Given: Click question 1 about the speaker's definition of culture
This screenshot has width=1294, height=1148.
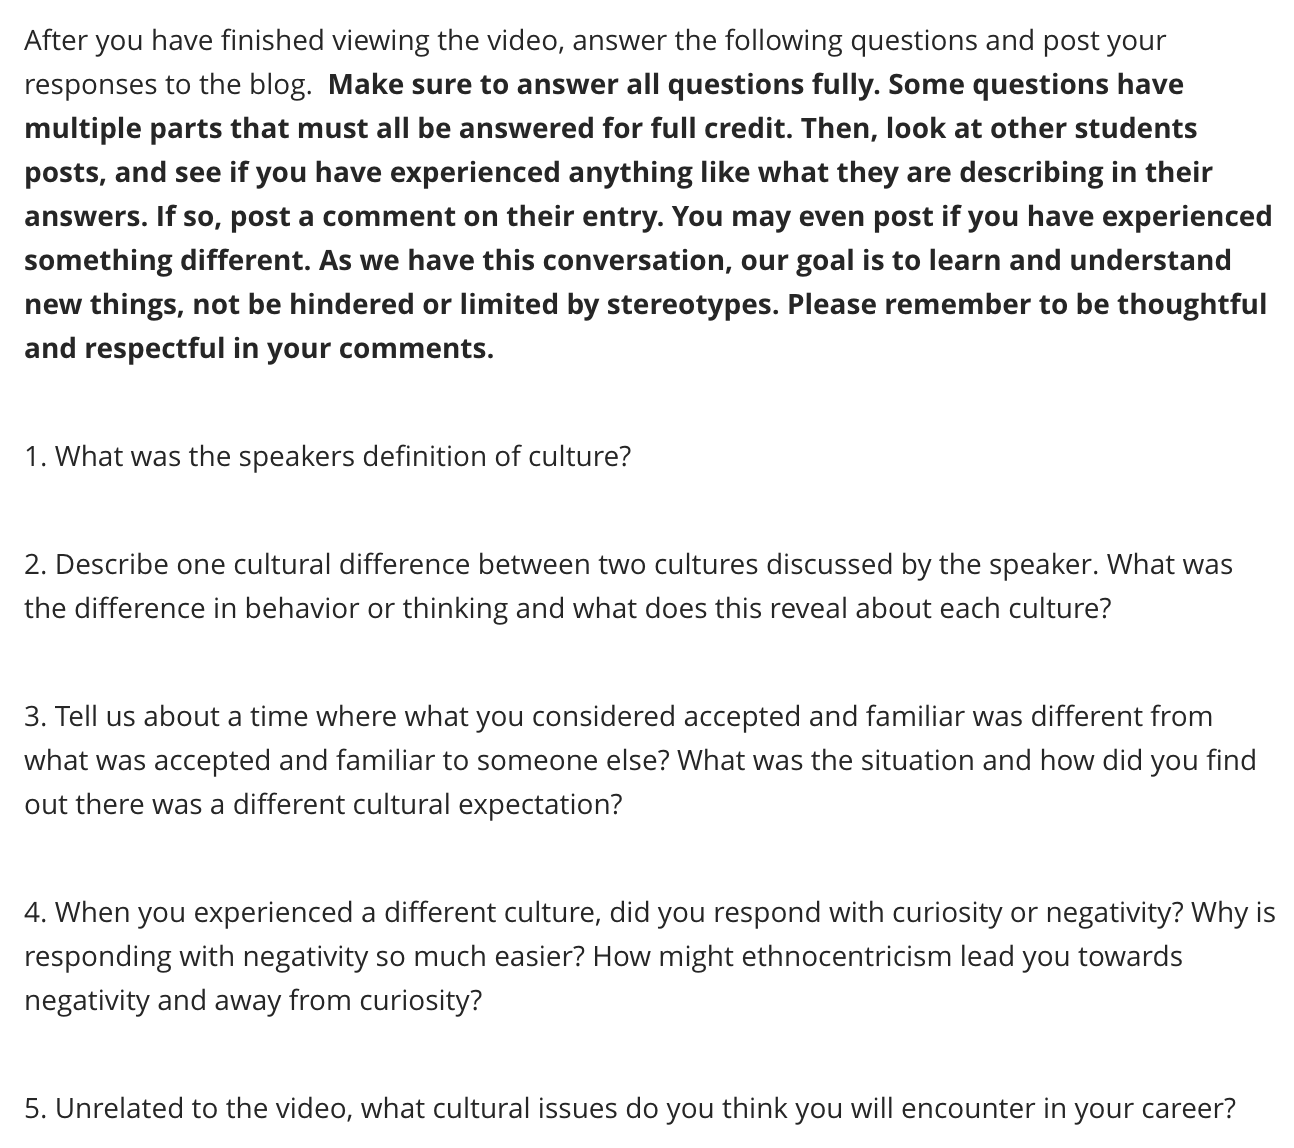Looking at the screenshot, I should click(x=327, y=457).
